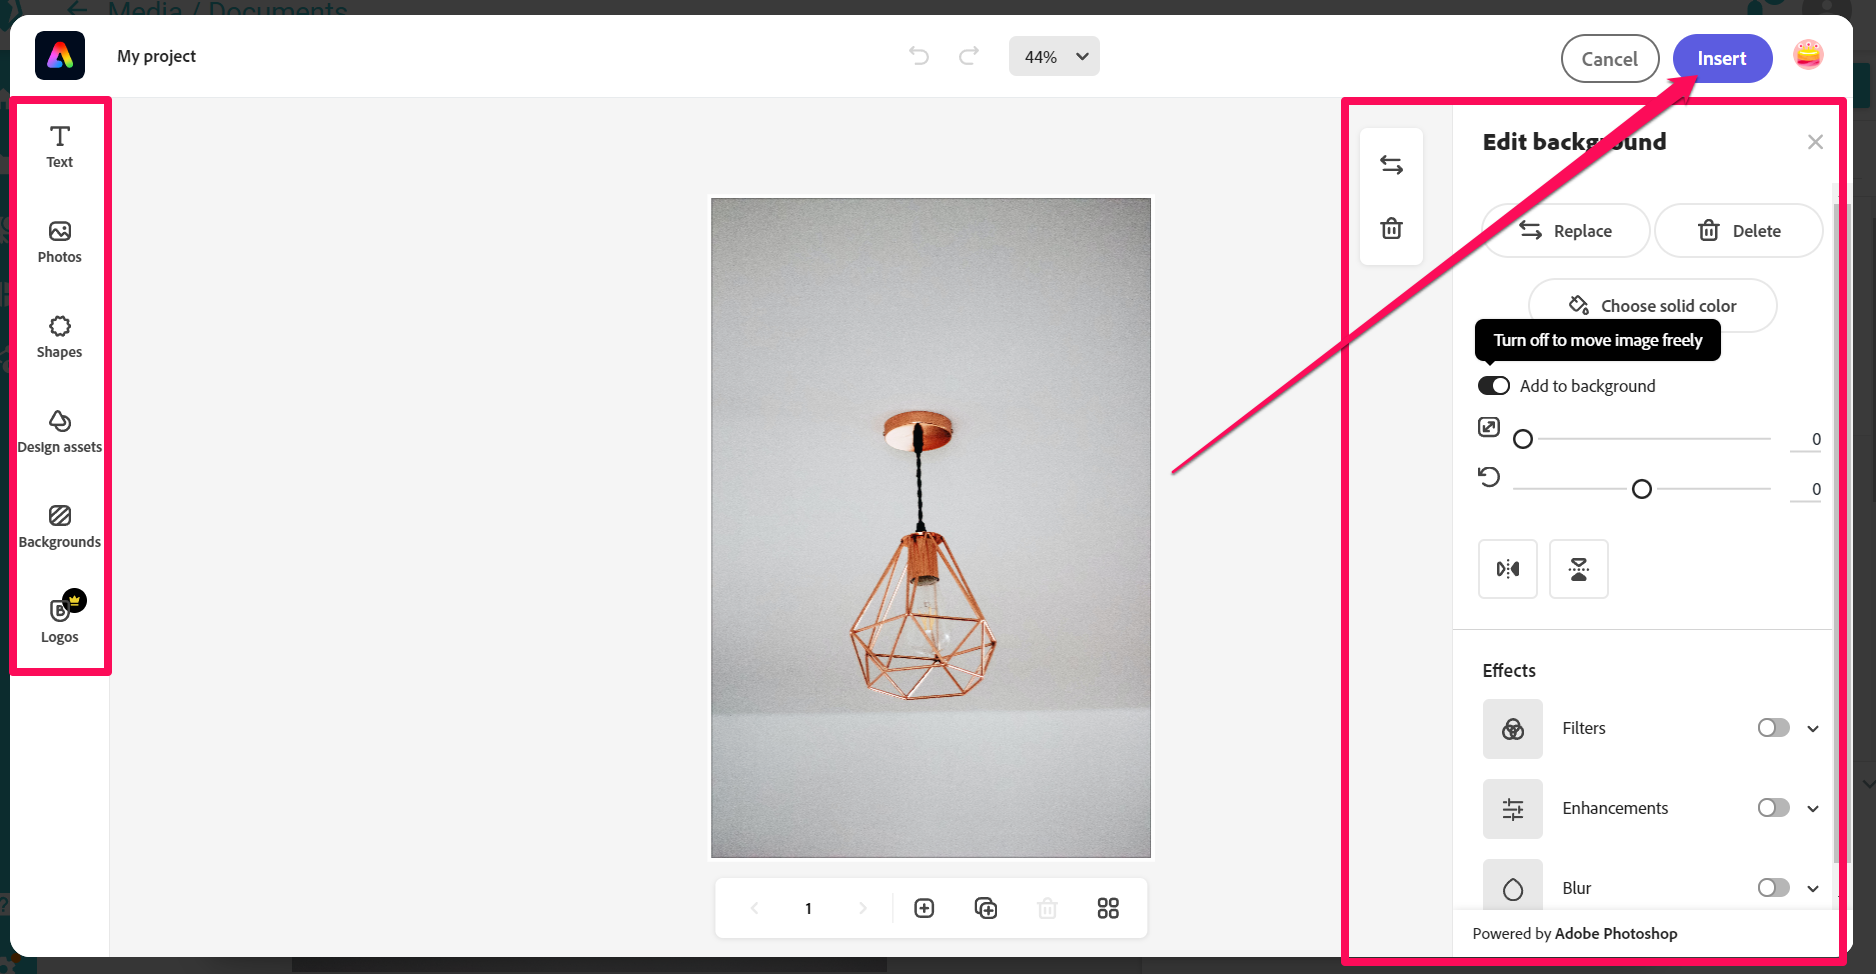The width and height of the screenshot is (1876, 974).
Task: Enable the Enhancements toggle
Action: pyautogui.click(x=1773, y=808)
